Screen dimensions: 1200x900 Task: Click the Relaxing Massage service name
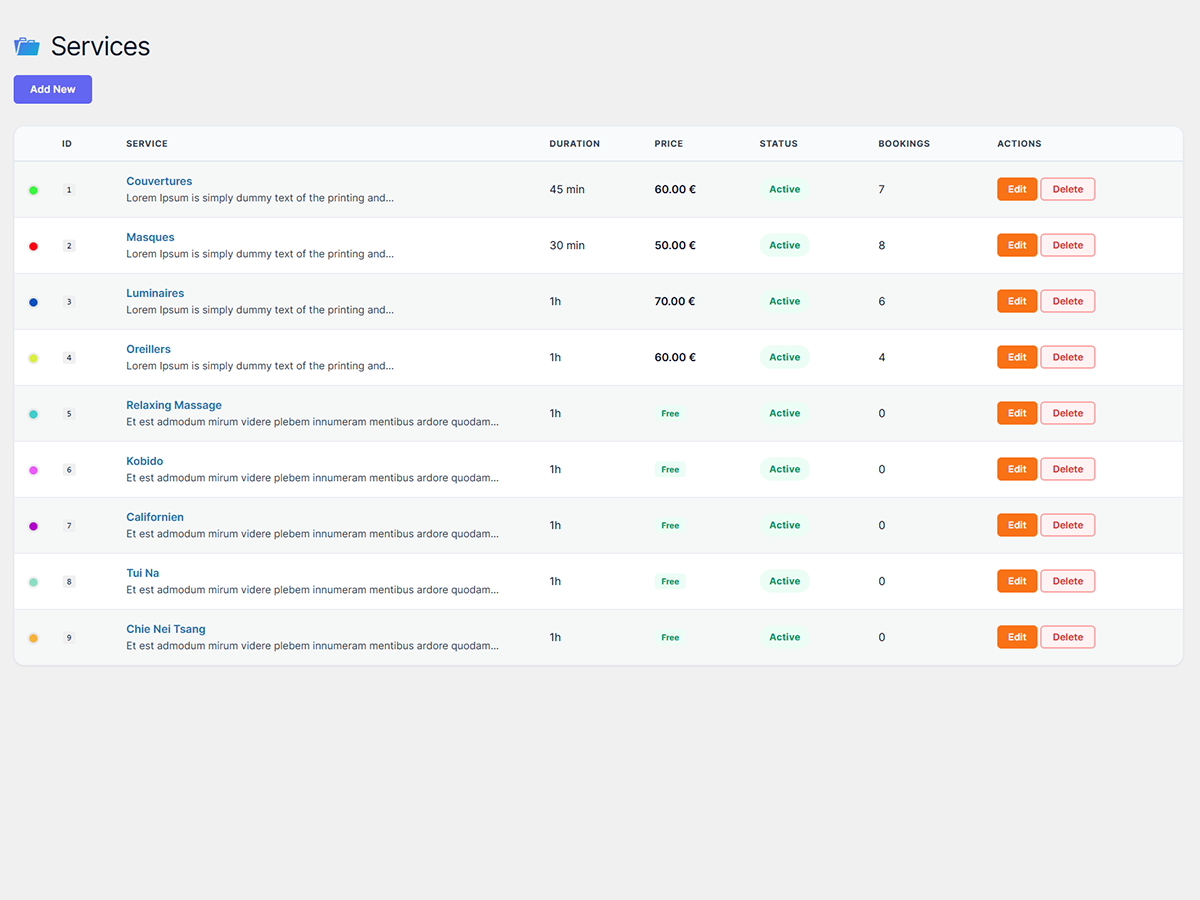tap(174, 405)
